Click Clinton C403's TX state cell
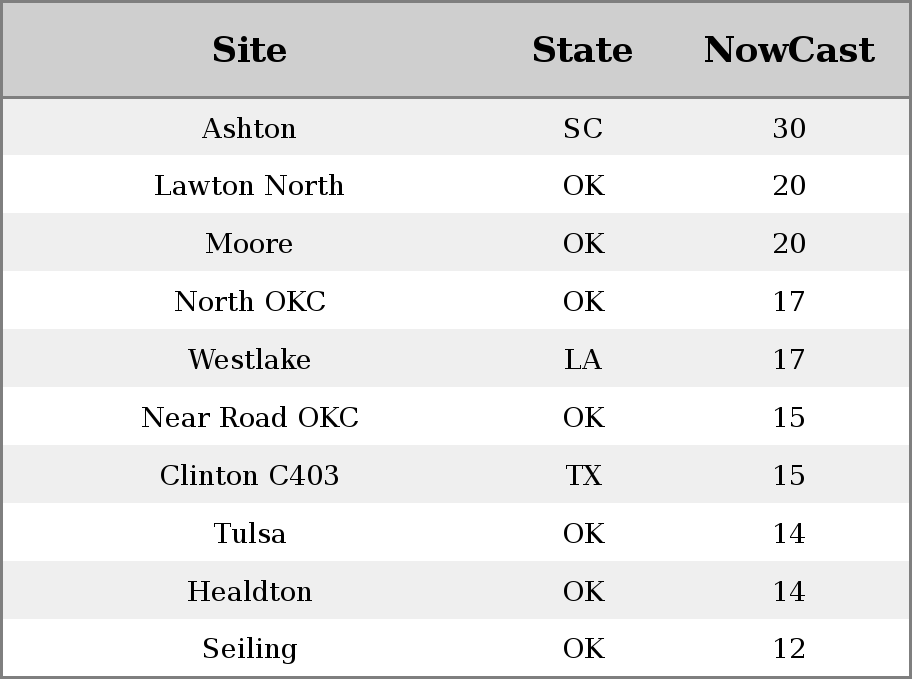This screenshot has width=912, height=679. pos(583,475)
